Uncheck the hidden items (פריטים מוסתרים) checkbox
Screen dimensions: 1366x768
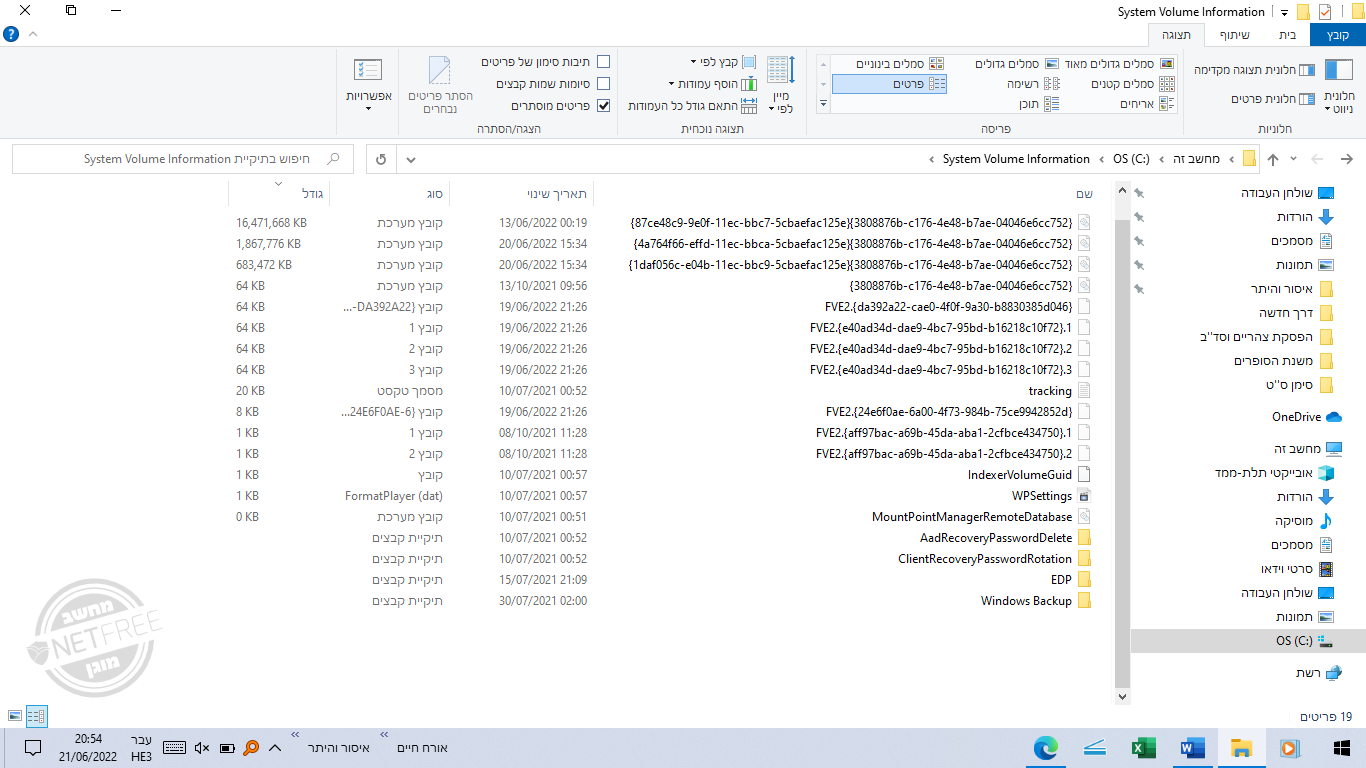pyautogui.click(x=603, y=106)
